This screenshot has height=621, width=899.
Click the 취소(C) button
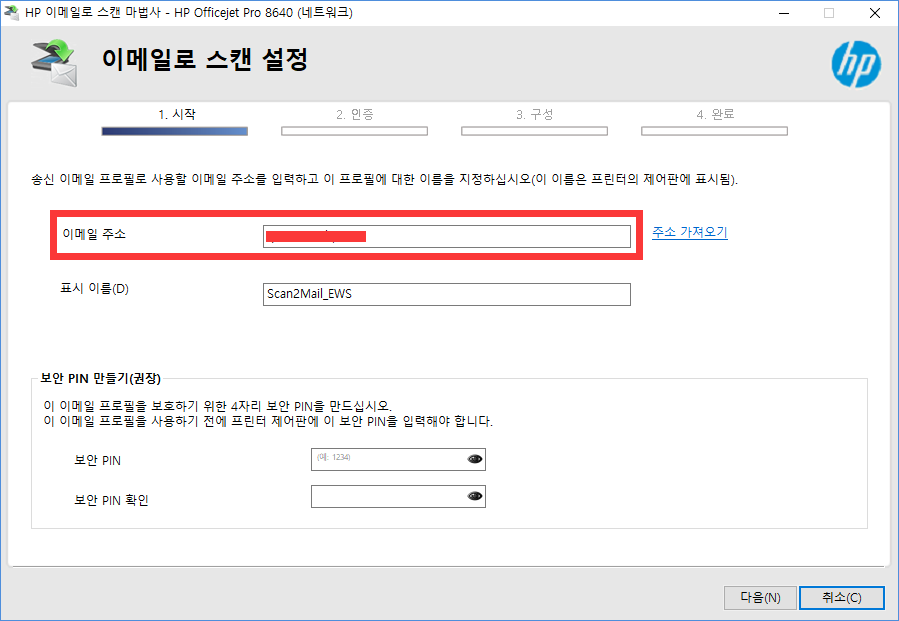click(842, 597)
